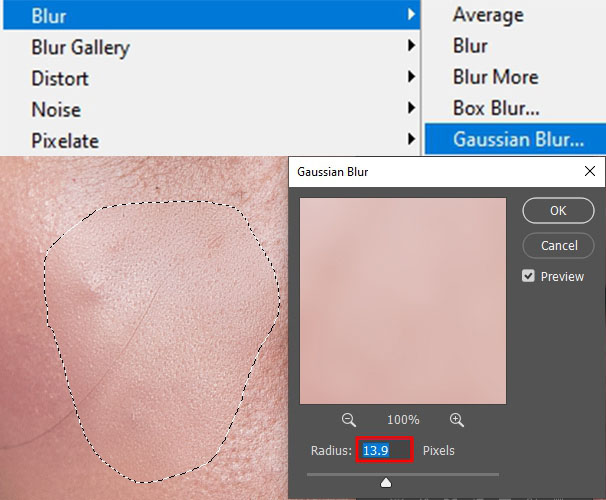Open the Blur Gallery menu entry
The image size is (606, 500).
[80, 47]
